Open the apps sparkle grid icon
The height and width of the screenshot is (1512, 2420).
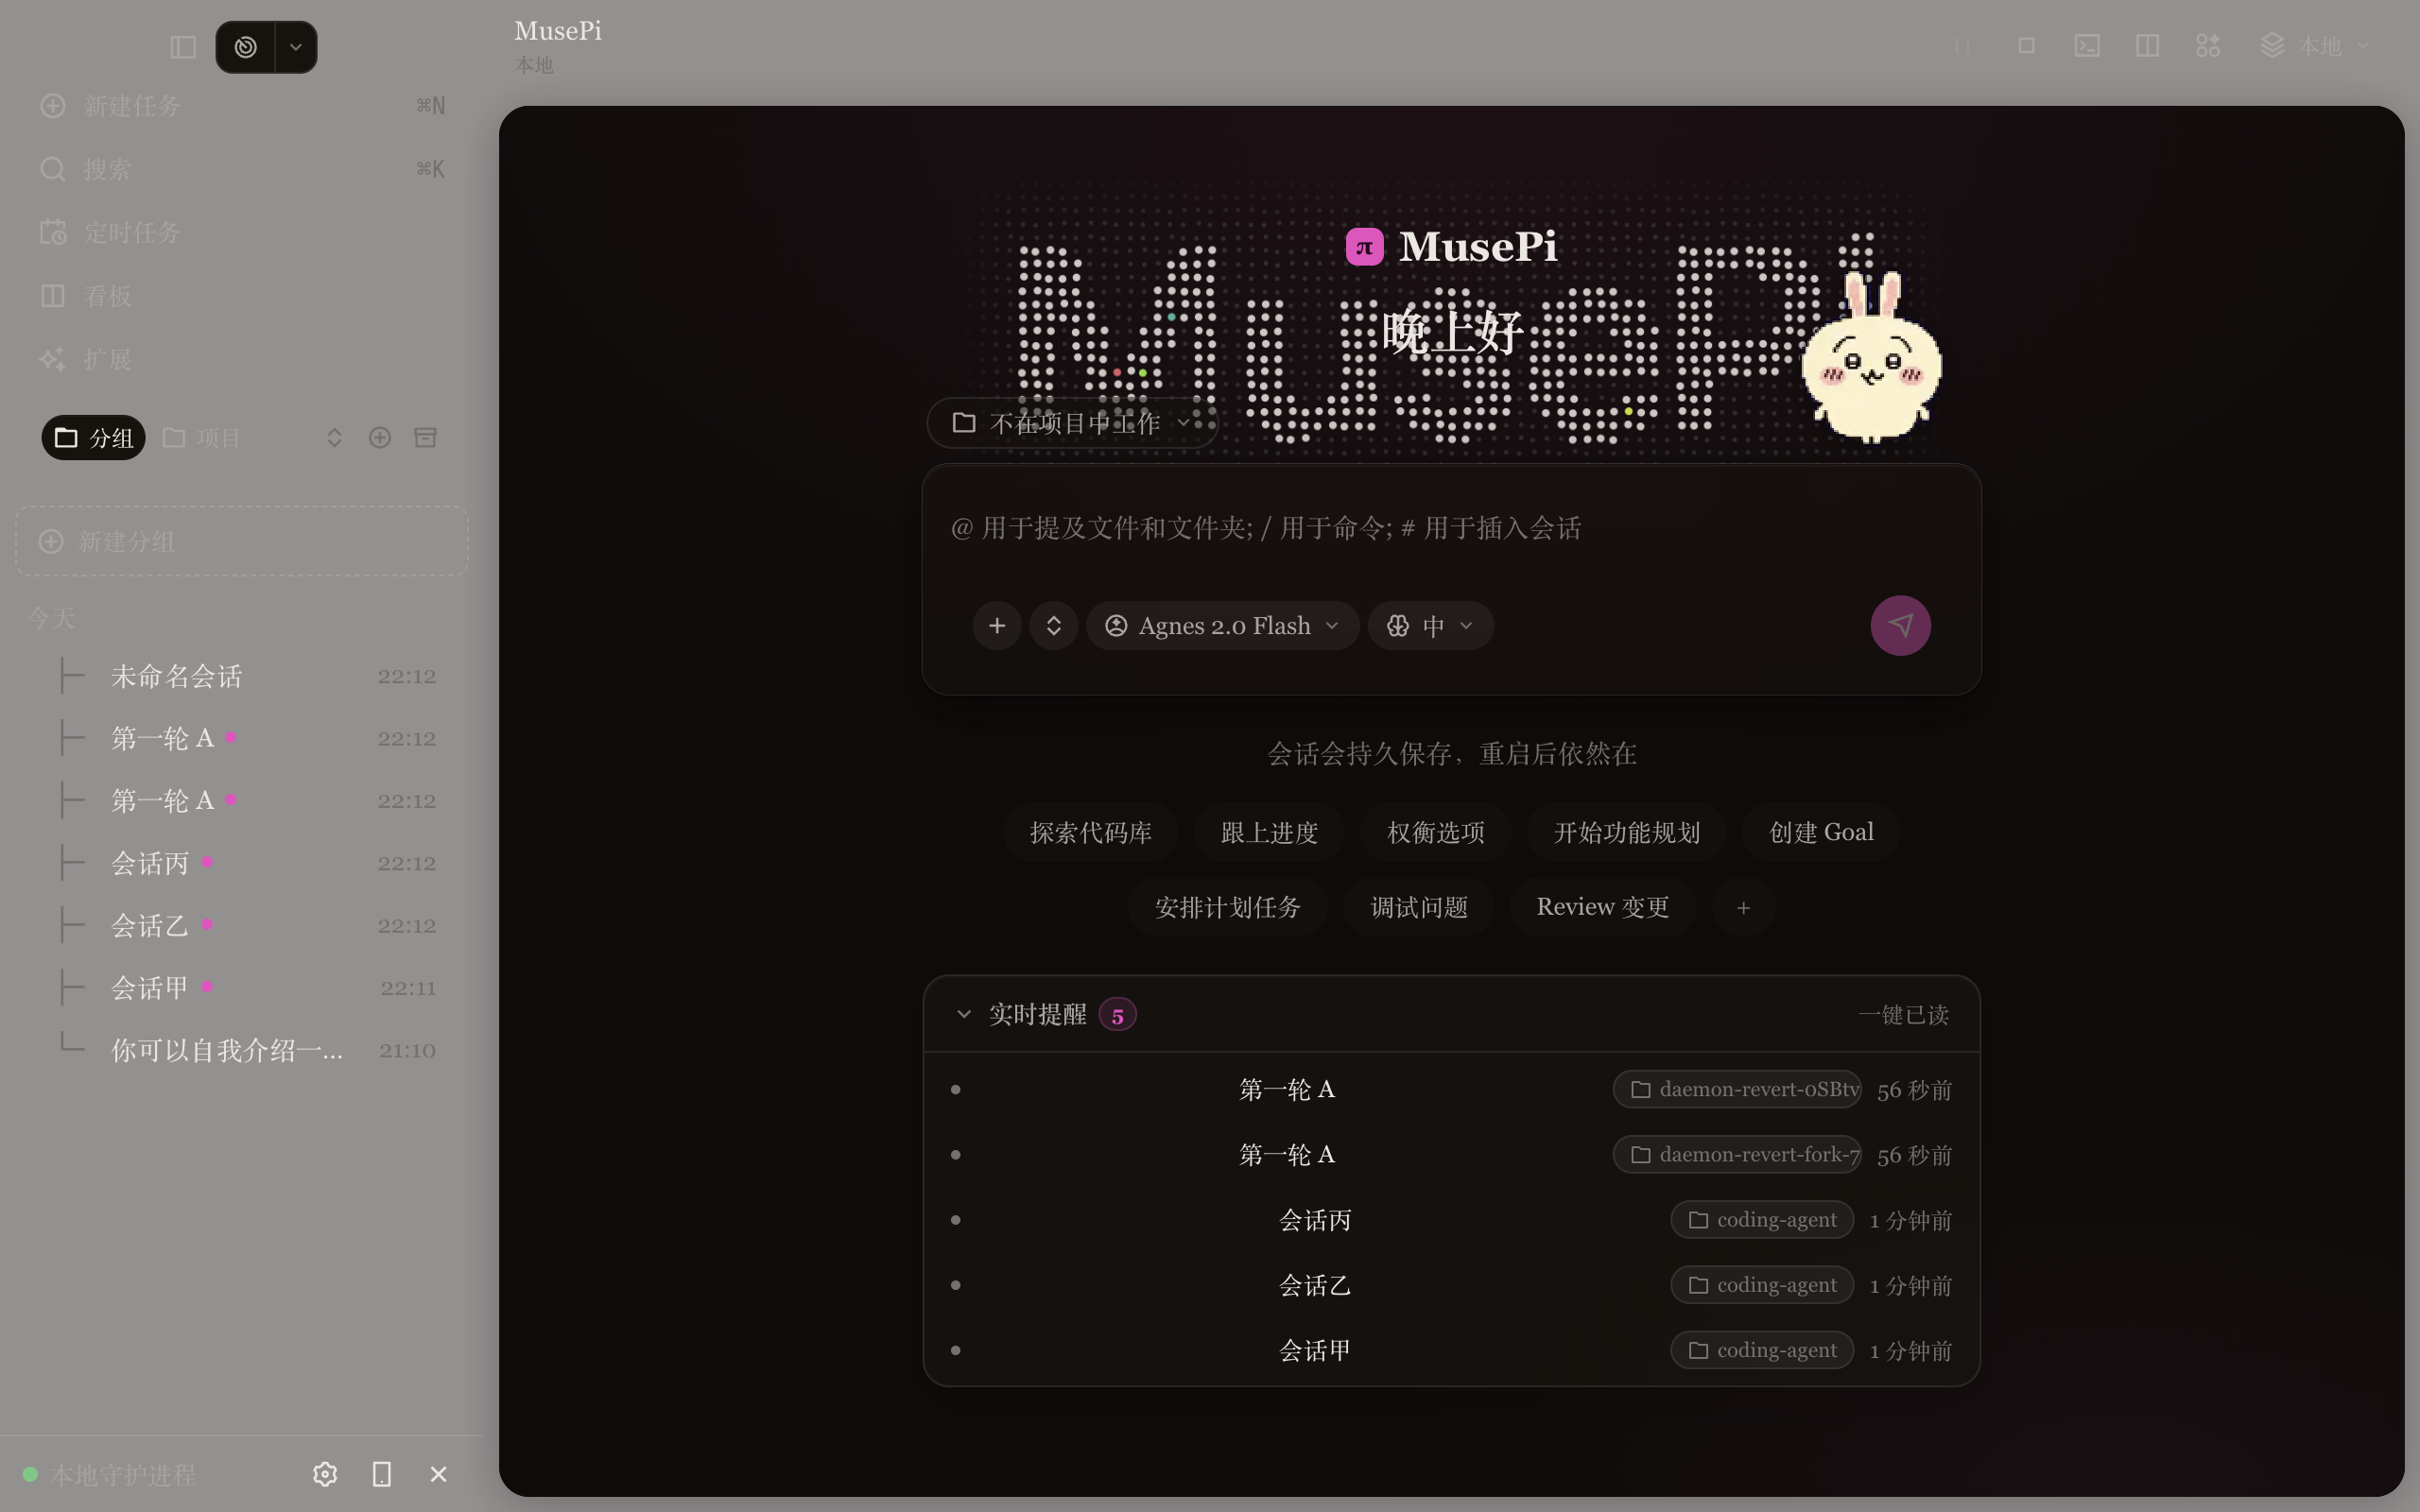2208,46
